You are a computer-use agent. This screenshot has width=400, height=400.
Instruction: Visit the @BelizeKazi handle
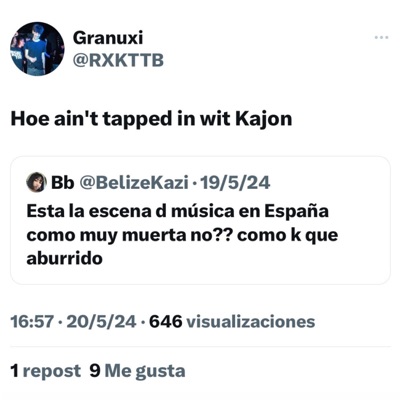click(x=133, y=183)
